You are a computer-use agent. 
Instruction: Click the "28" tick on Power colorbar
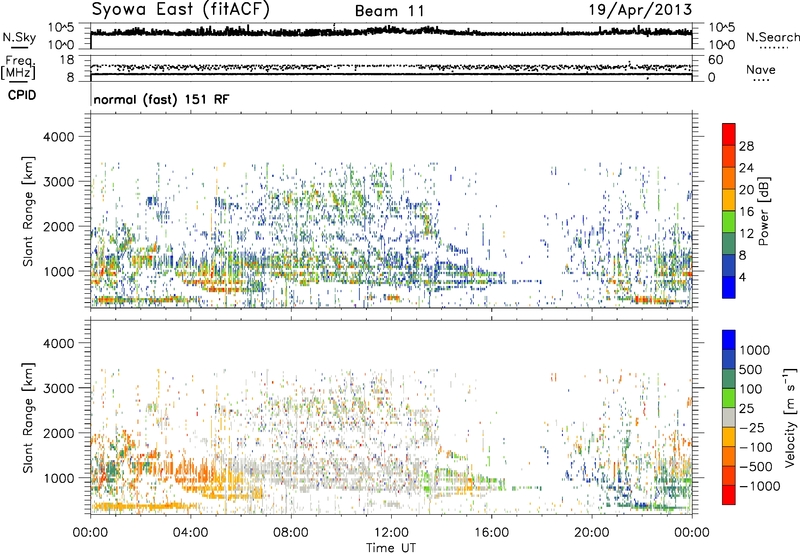pyautogui.click(x=746, y=146)
